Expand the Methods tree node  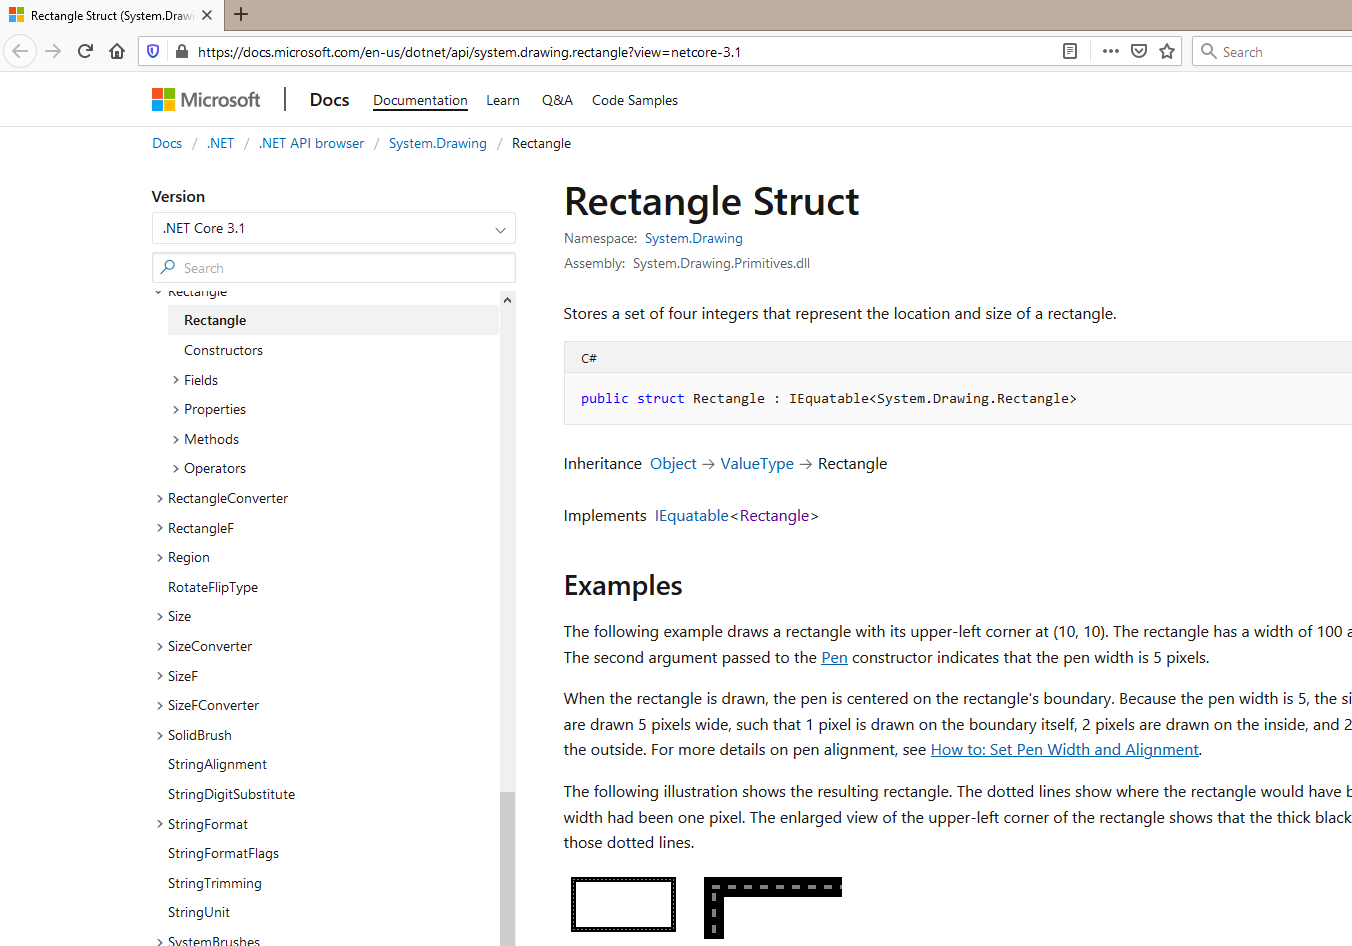pos(176,439)
